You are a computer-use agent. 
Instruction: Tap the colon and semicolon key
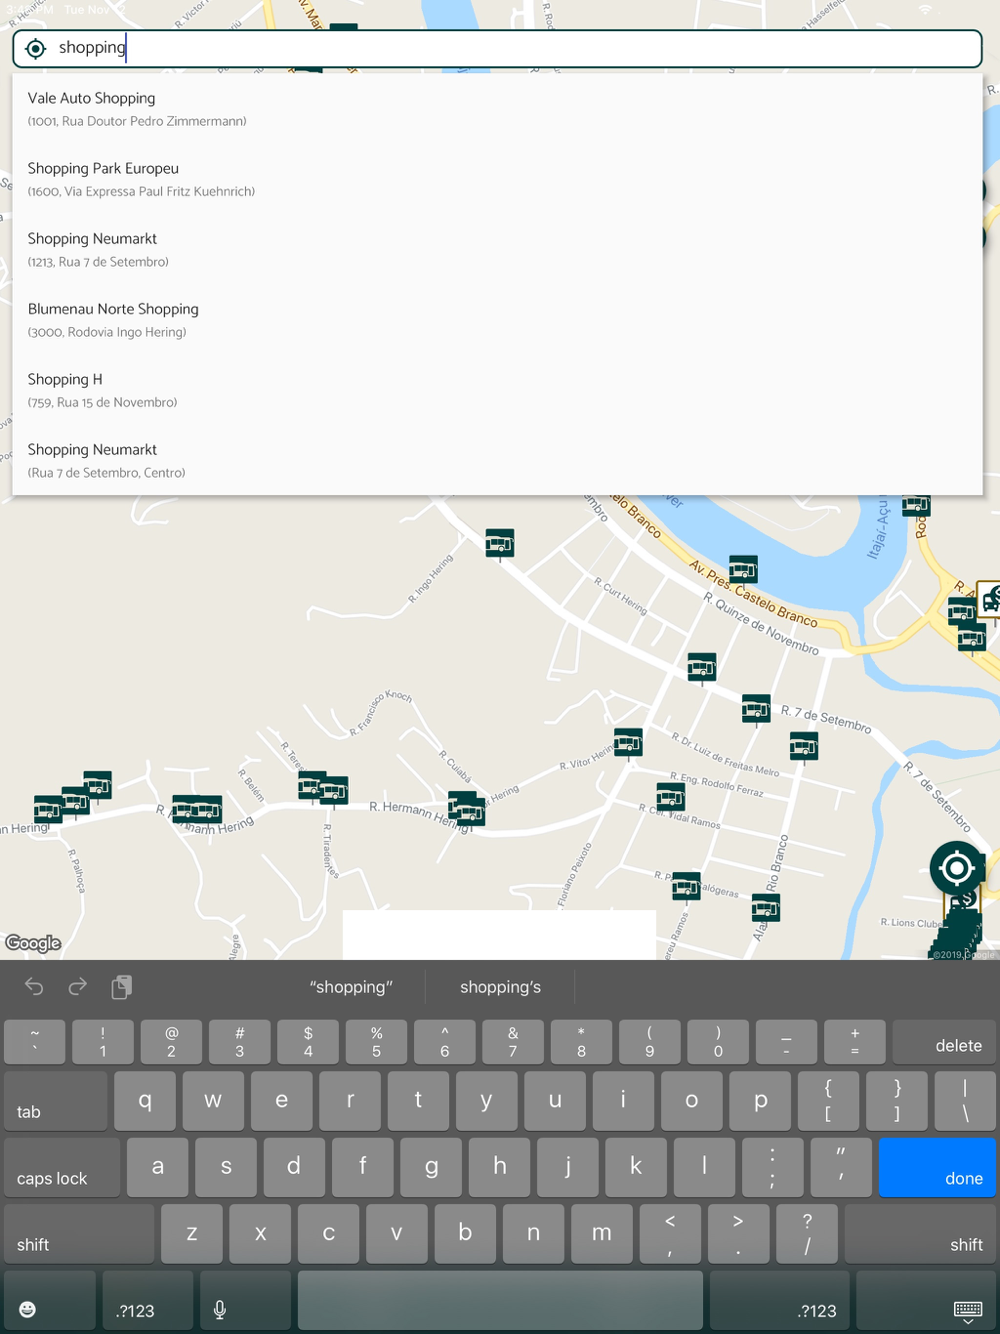pyautogui.click(x=773, y=1167)
